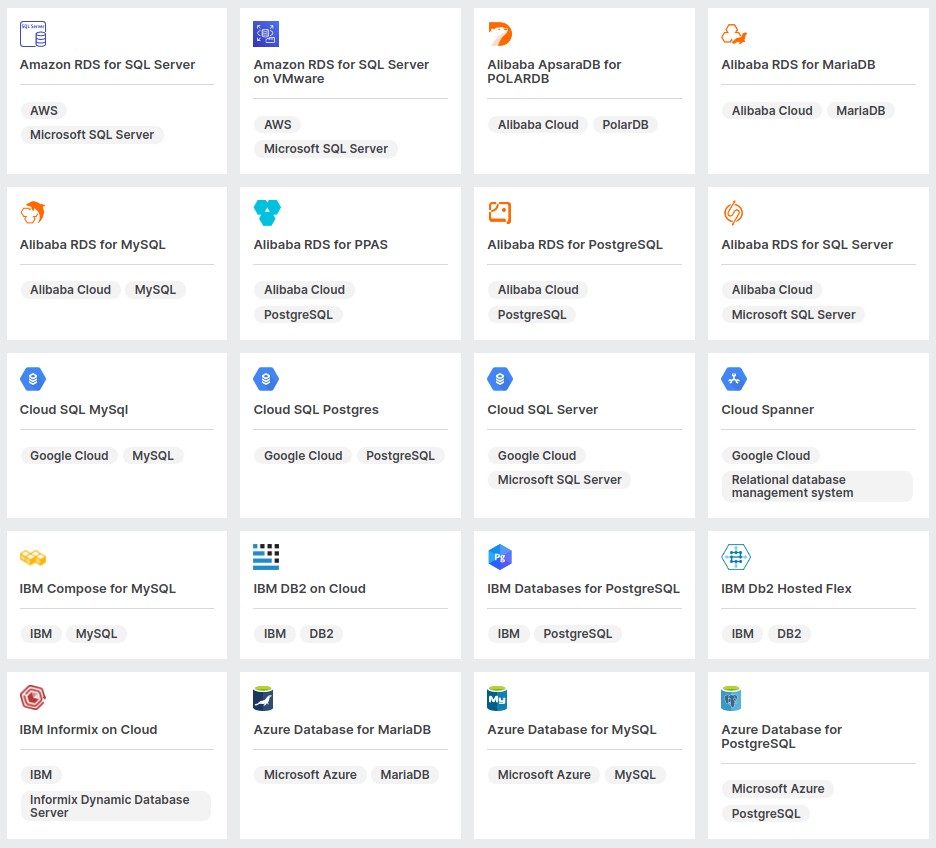
Task: Open Alibaba RDS for PostgreSQL title
Action: [x=575, y=245]
